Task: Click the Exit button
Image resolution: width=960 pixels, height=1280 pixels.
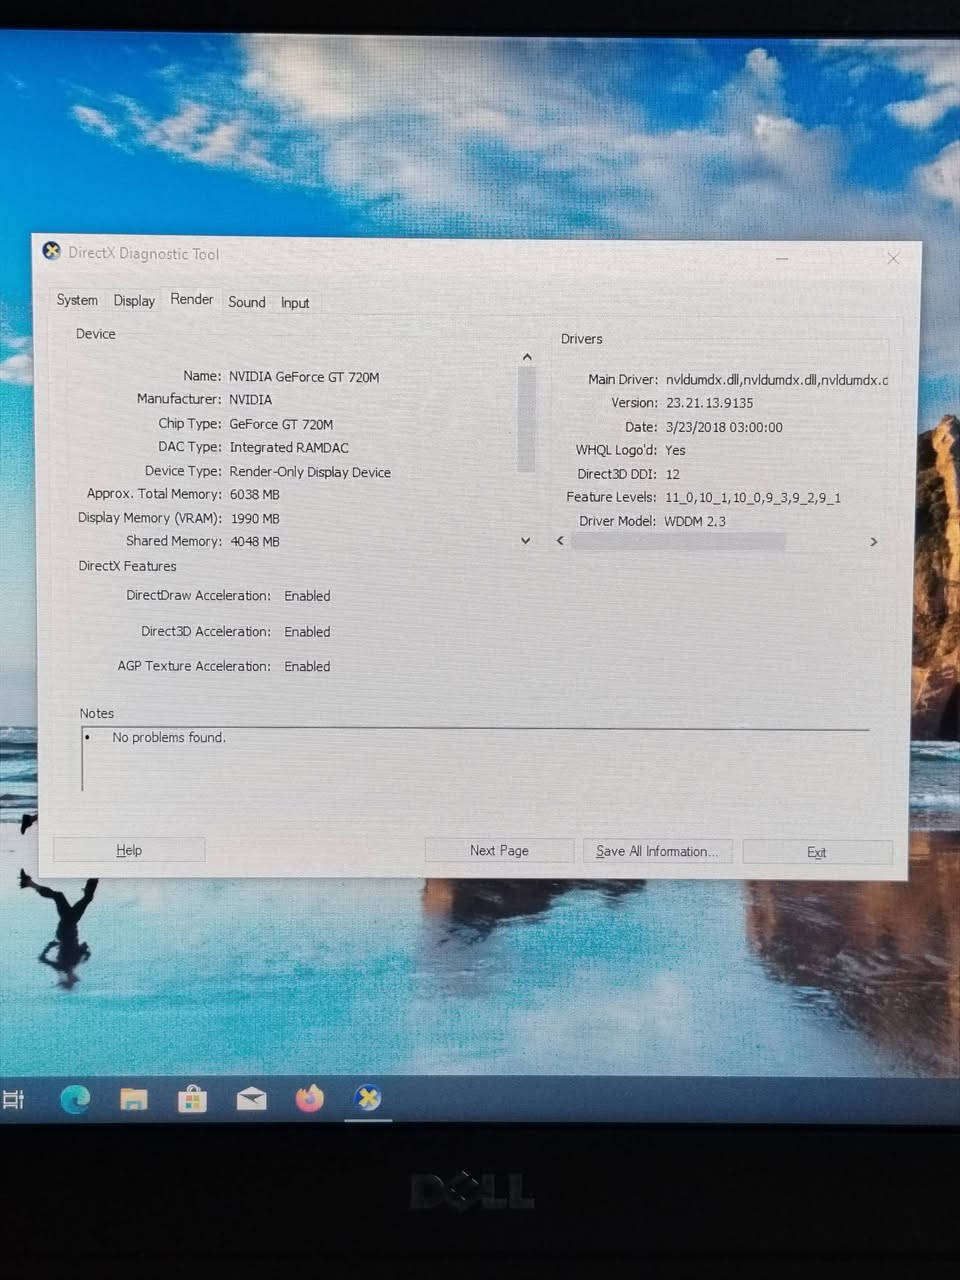Action: pos(816,851)
